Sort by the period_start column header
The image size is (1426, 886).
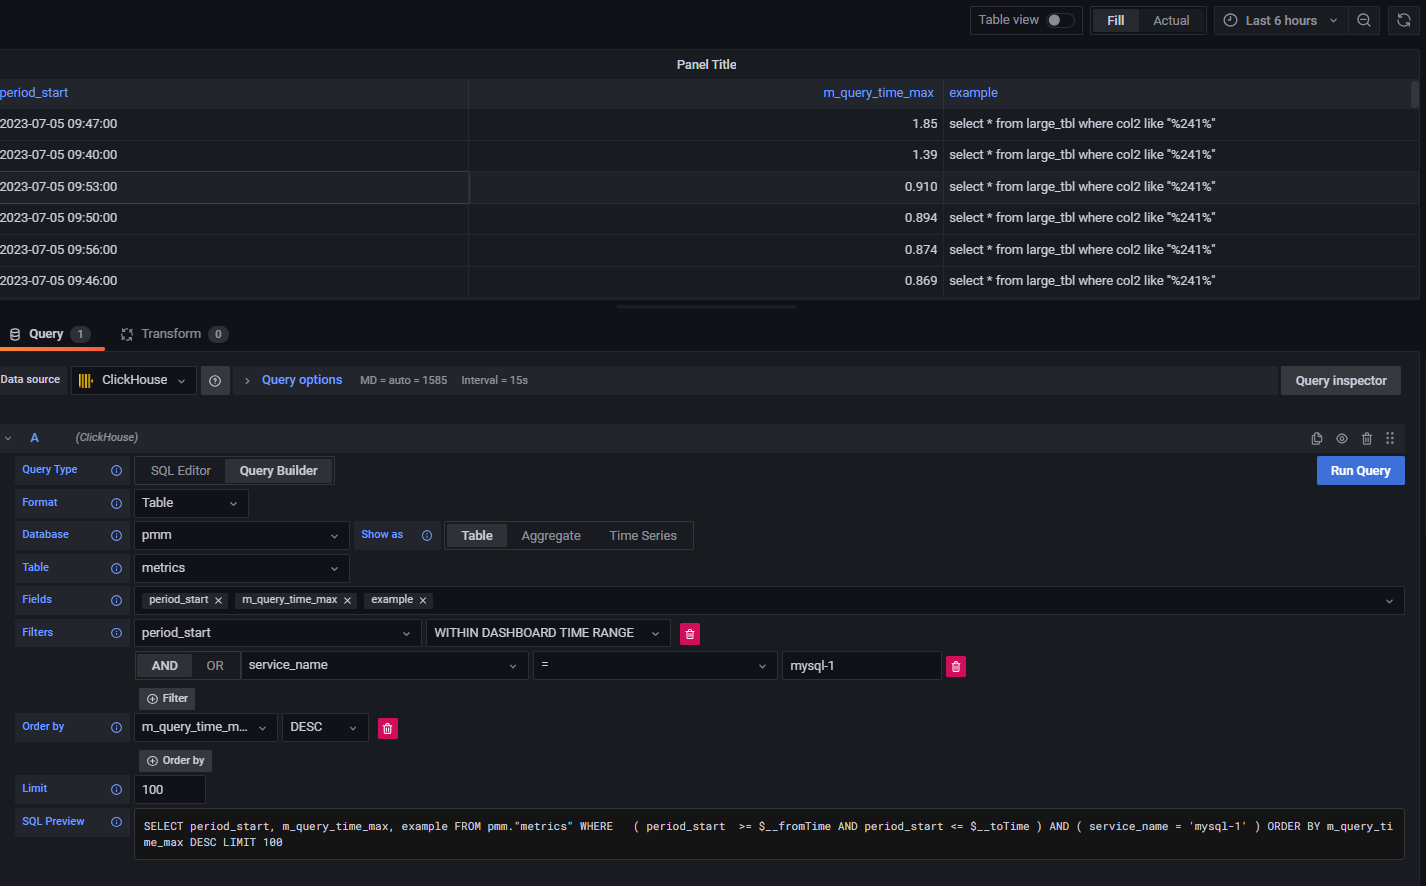(34, 93)
